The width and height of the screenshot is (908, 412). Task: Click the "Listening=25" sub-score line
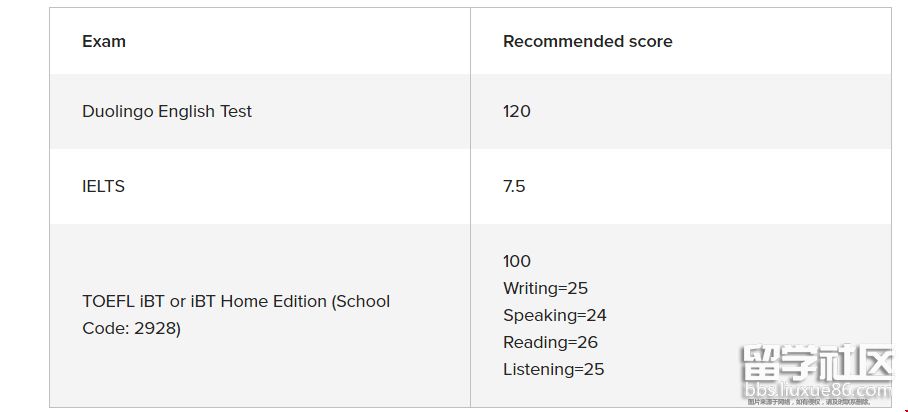click(x=553, y=369)
